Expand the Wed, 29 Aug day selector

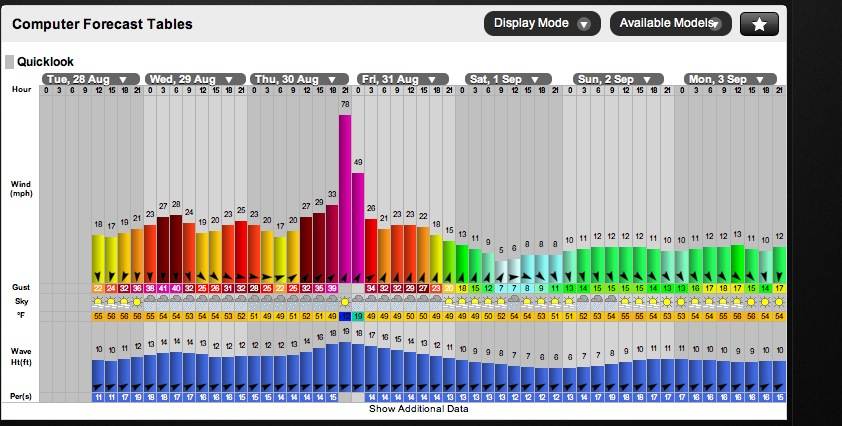(x=194, y=79)
